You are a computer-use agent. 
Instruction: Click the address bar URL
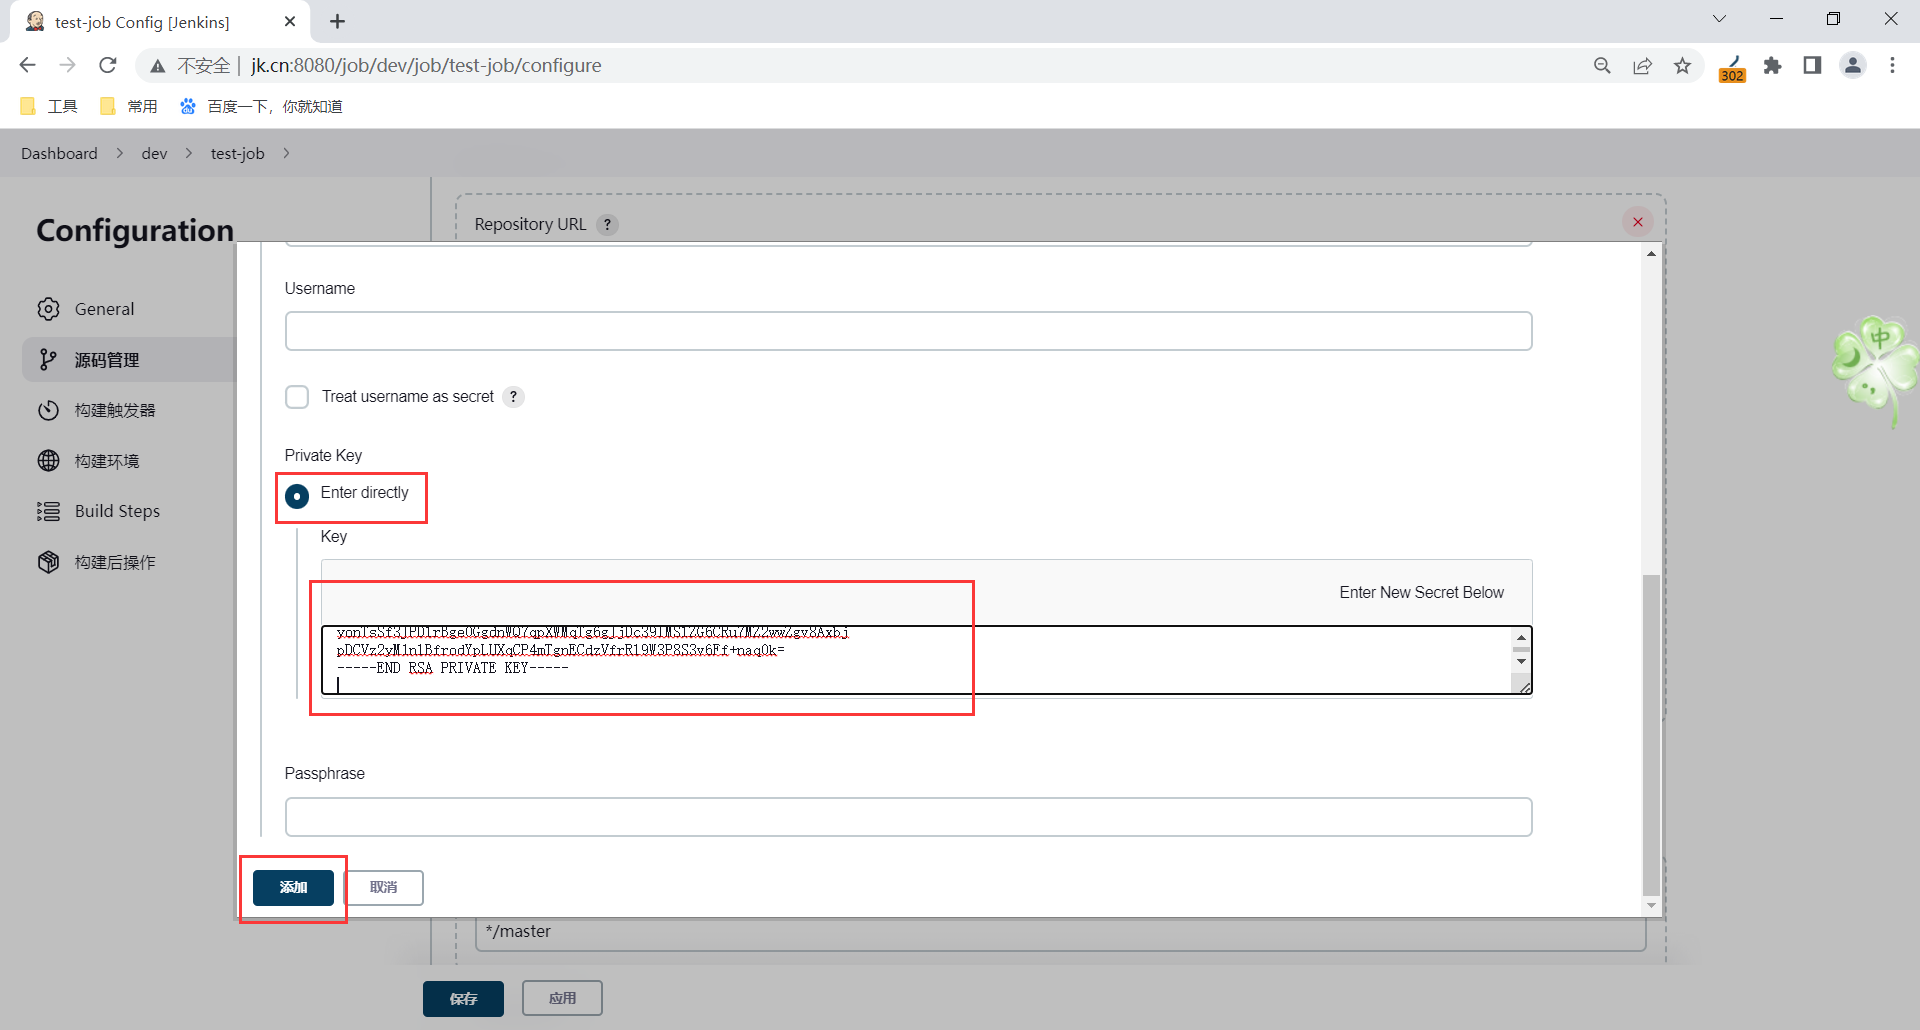pos(426,65)
